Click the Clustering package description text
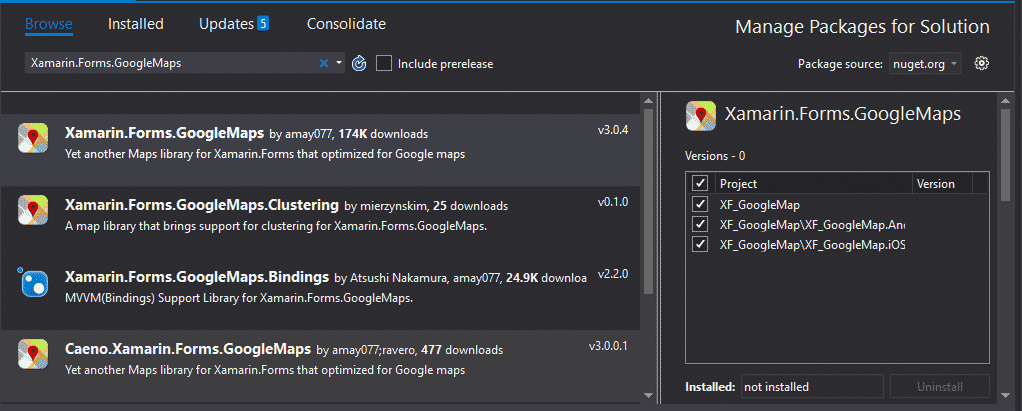The width and height of the screenshot is (1022, 411). coord(276,227)
